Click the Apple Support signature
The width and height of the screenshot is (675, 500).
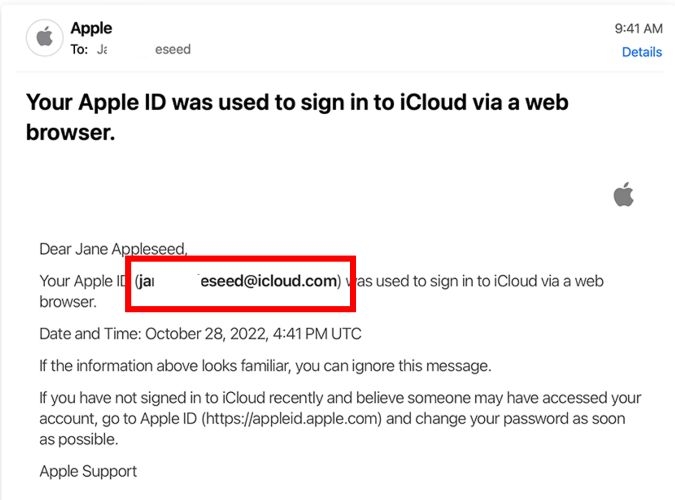(88, 471)
